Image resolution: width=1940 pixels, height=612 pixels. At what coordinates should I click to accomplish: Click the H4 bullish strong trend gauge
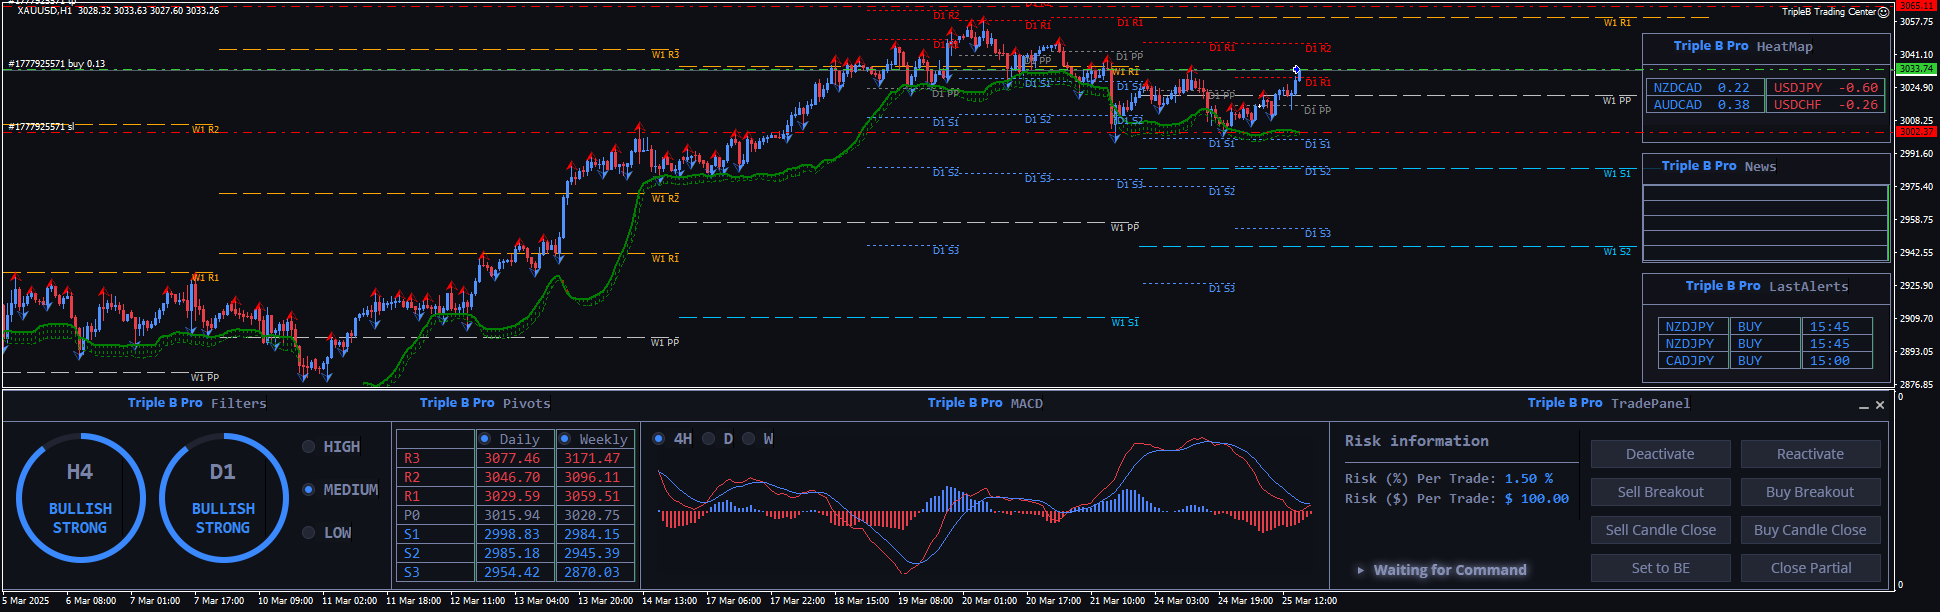point(80,498)
